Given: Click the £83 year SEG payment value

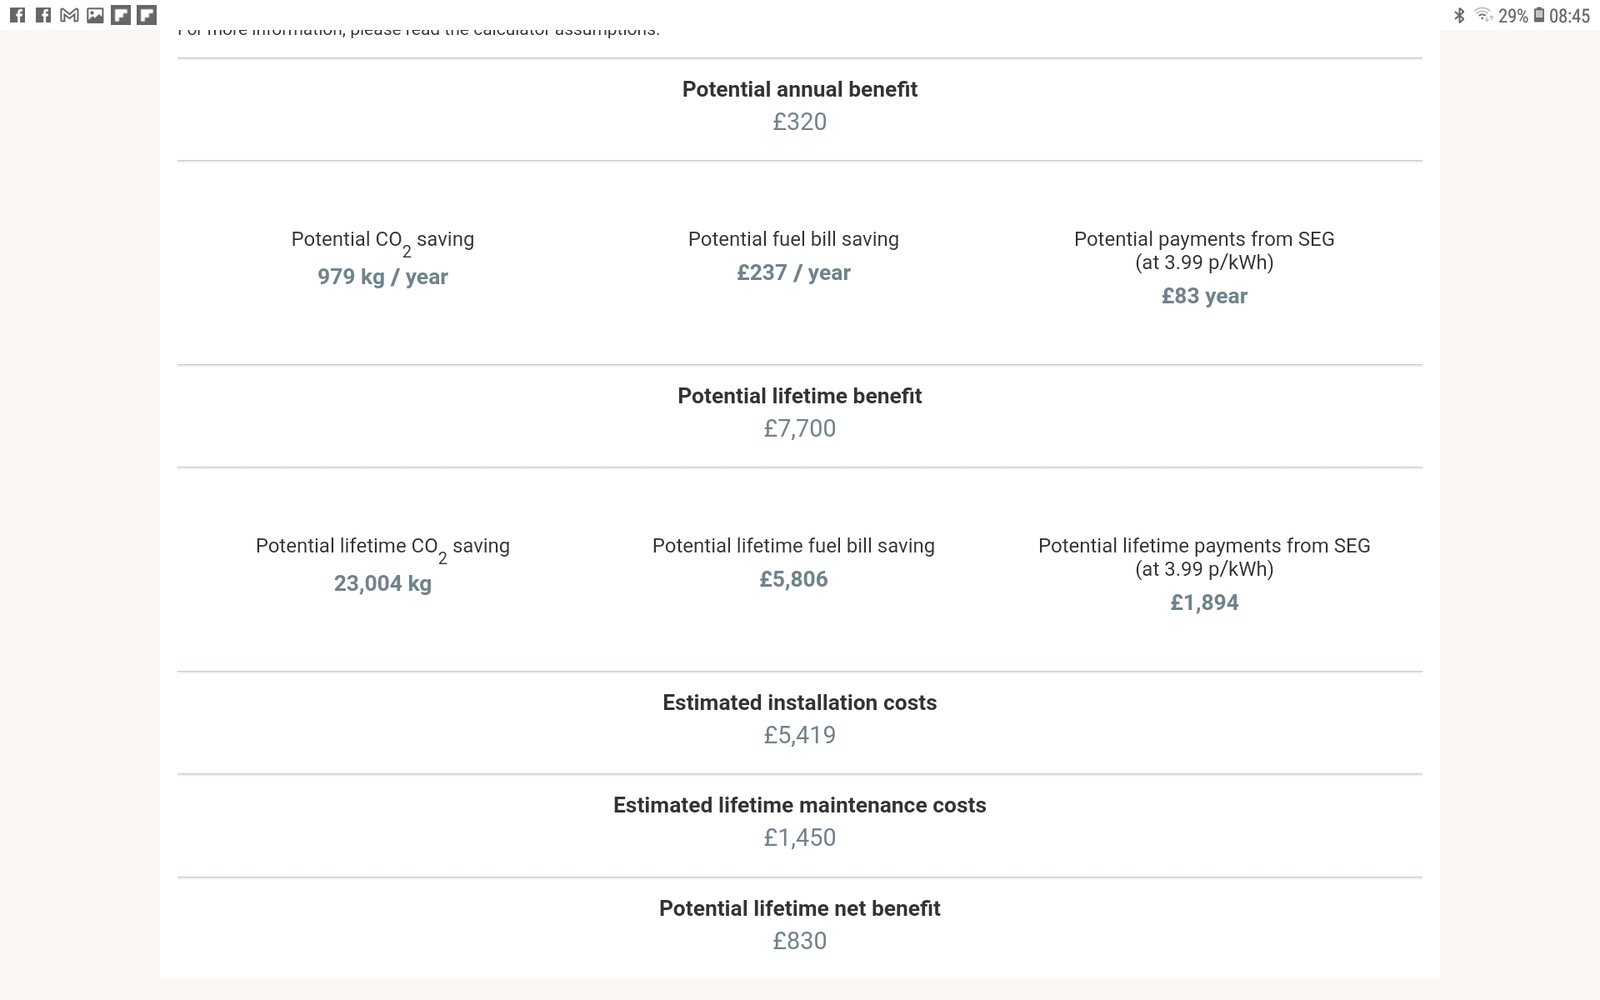Looking at the screenshot, I should click(1204, 296).
